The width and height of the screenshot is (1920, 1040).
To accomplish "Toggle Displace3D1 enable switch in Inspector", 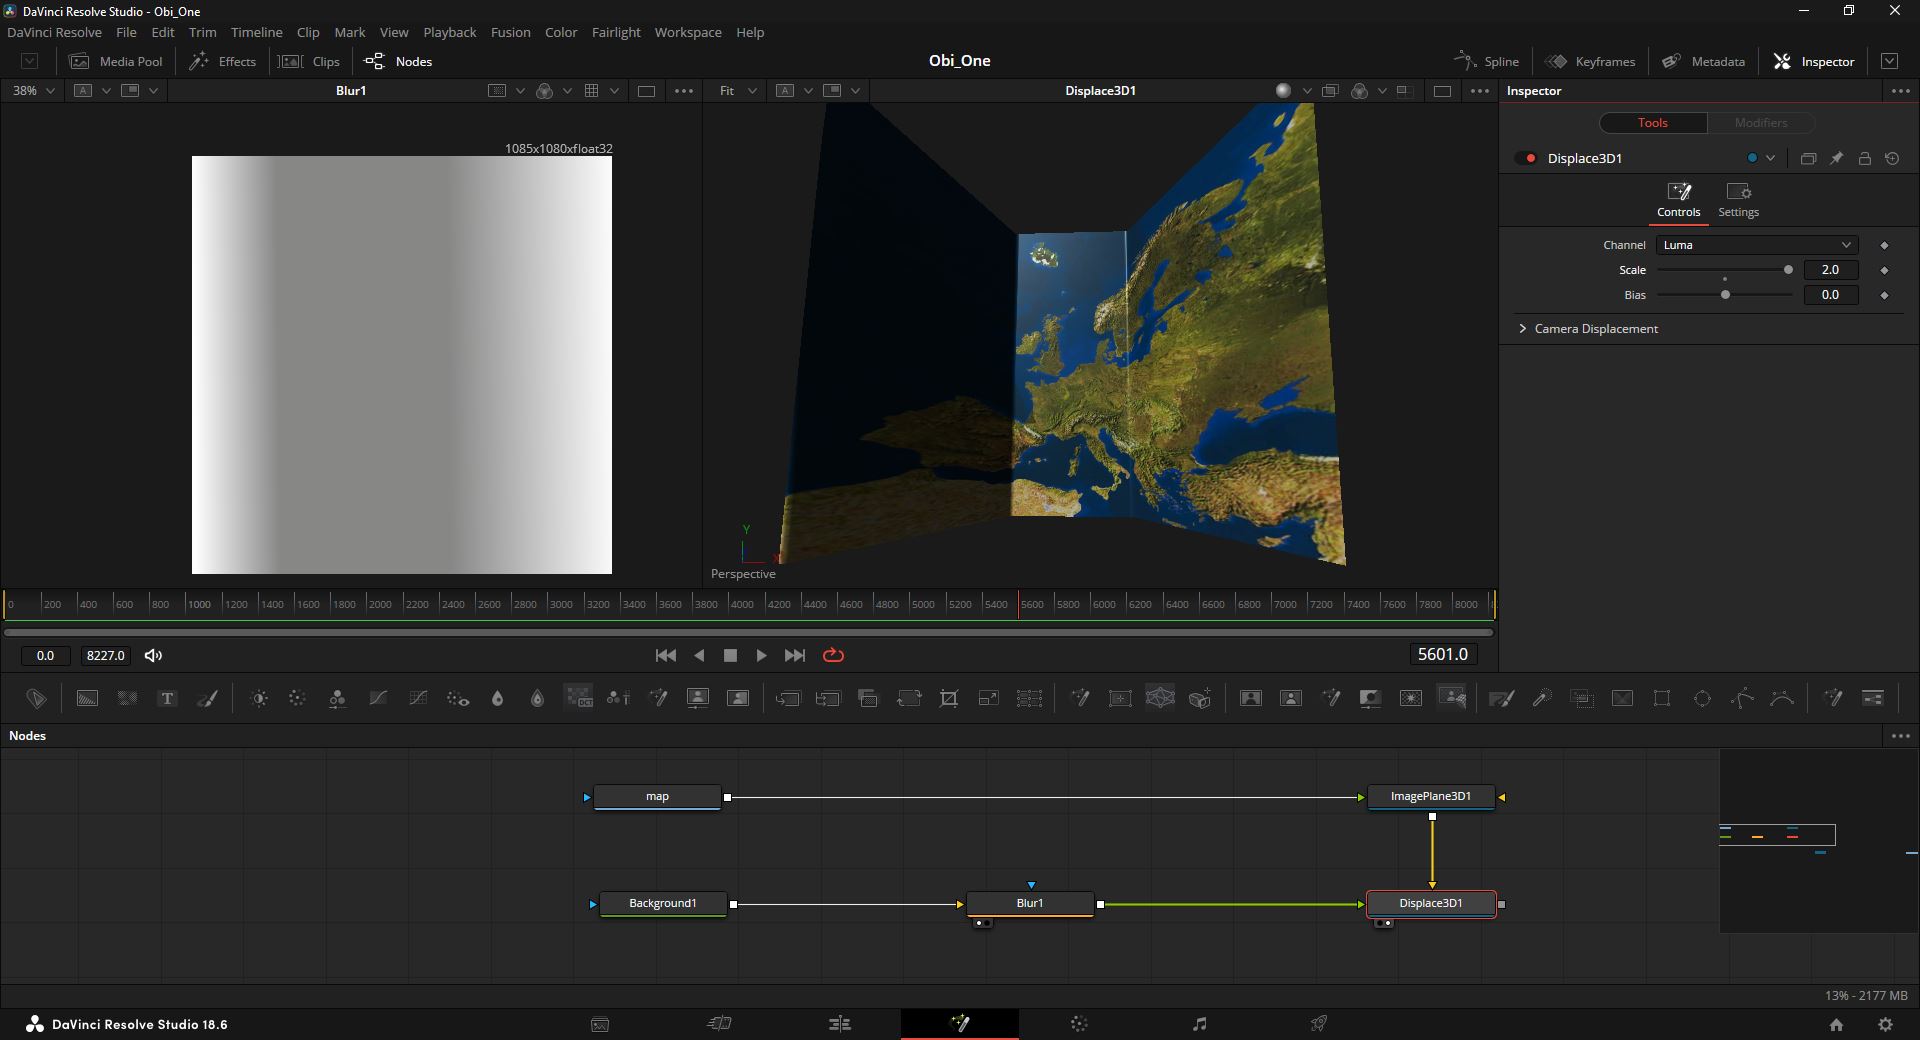I will [x=1526, y=158].
